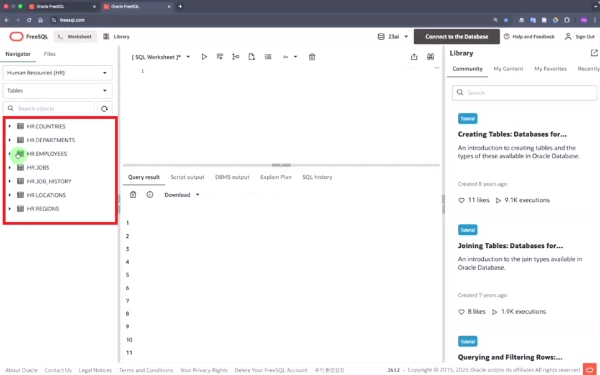The height and width of the screenshot is (375, 600).
Task: Click the Run Script icon in the worksheet toolbar
Action: coord(220,57)
